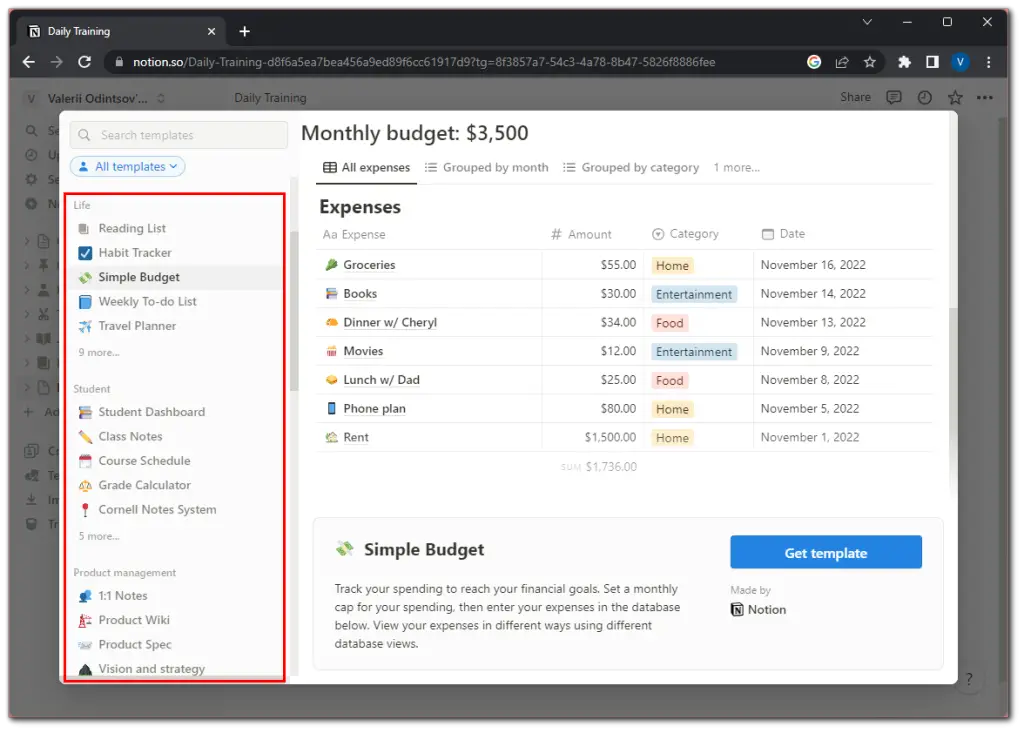
Task: Select the yellow Home category tag on Rent
Action: (672, 437)
